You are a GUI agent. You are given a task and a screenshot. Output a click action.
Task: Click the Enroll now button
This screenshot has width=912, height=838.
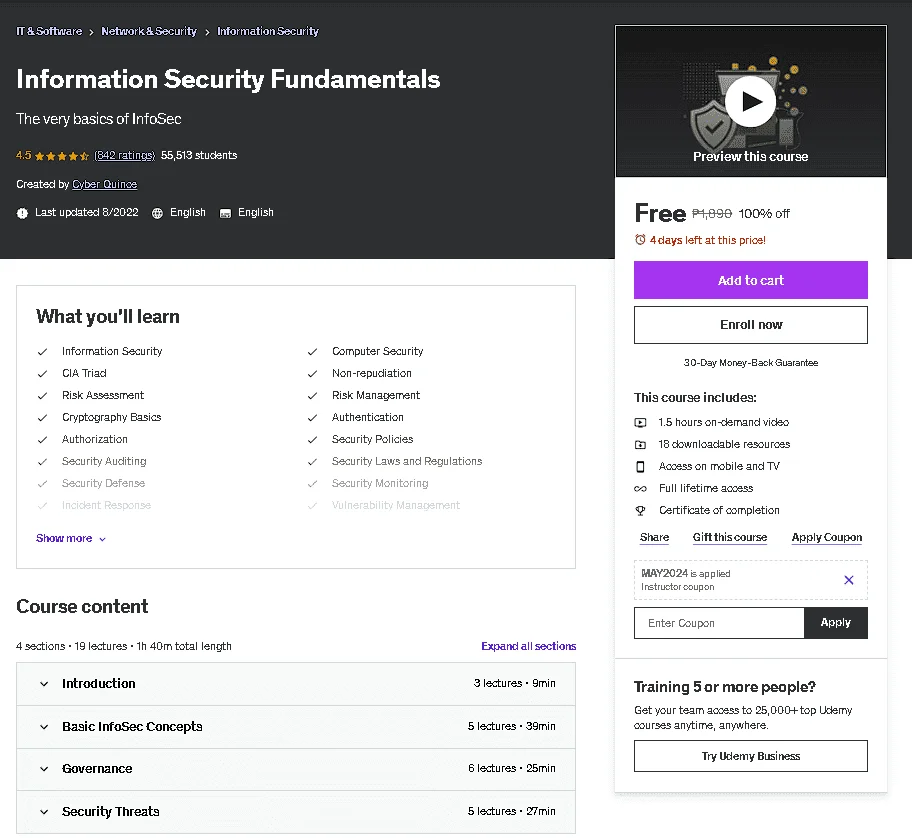click(750, 324)
